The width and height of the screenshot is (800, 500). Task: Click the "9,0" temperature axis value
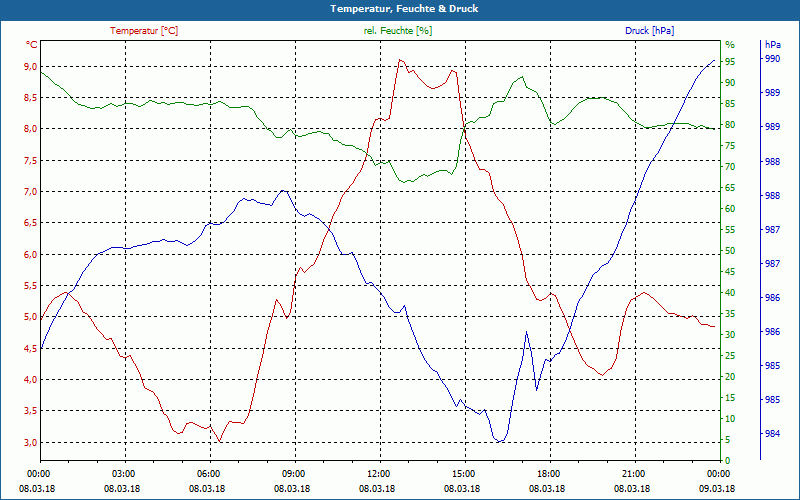point(31,66)
